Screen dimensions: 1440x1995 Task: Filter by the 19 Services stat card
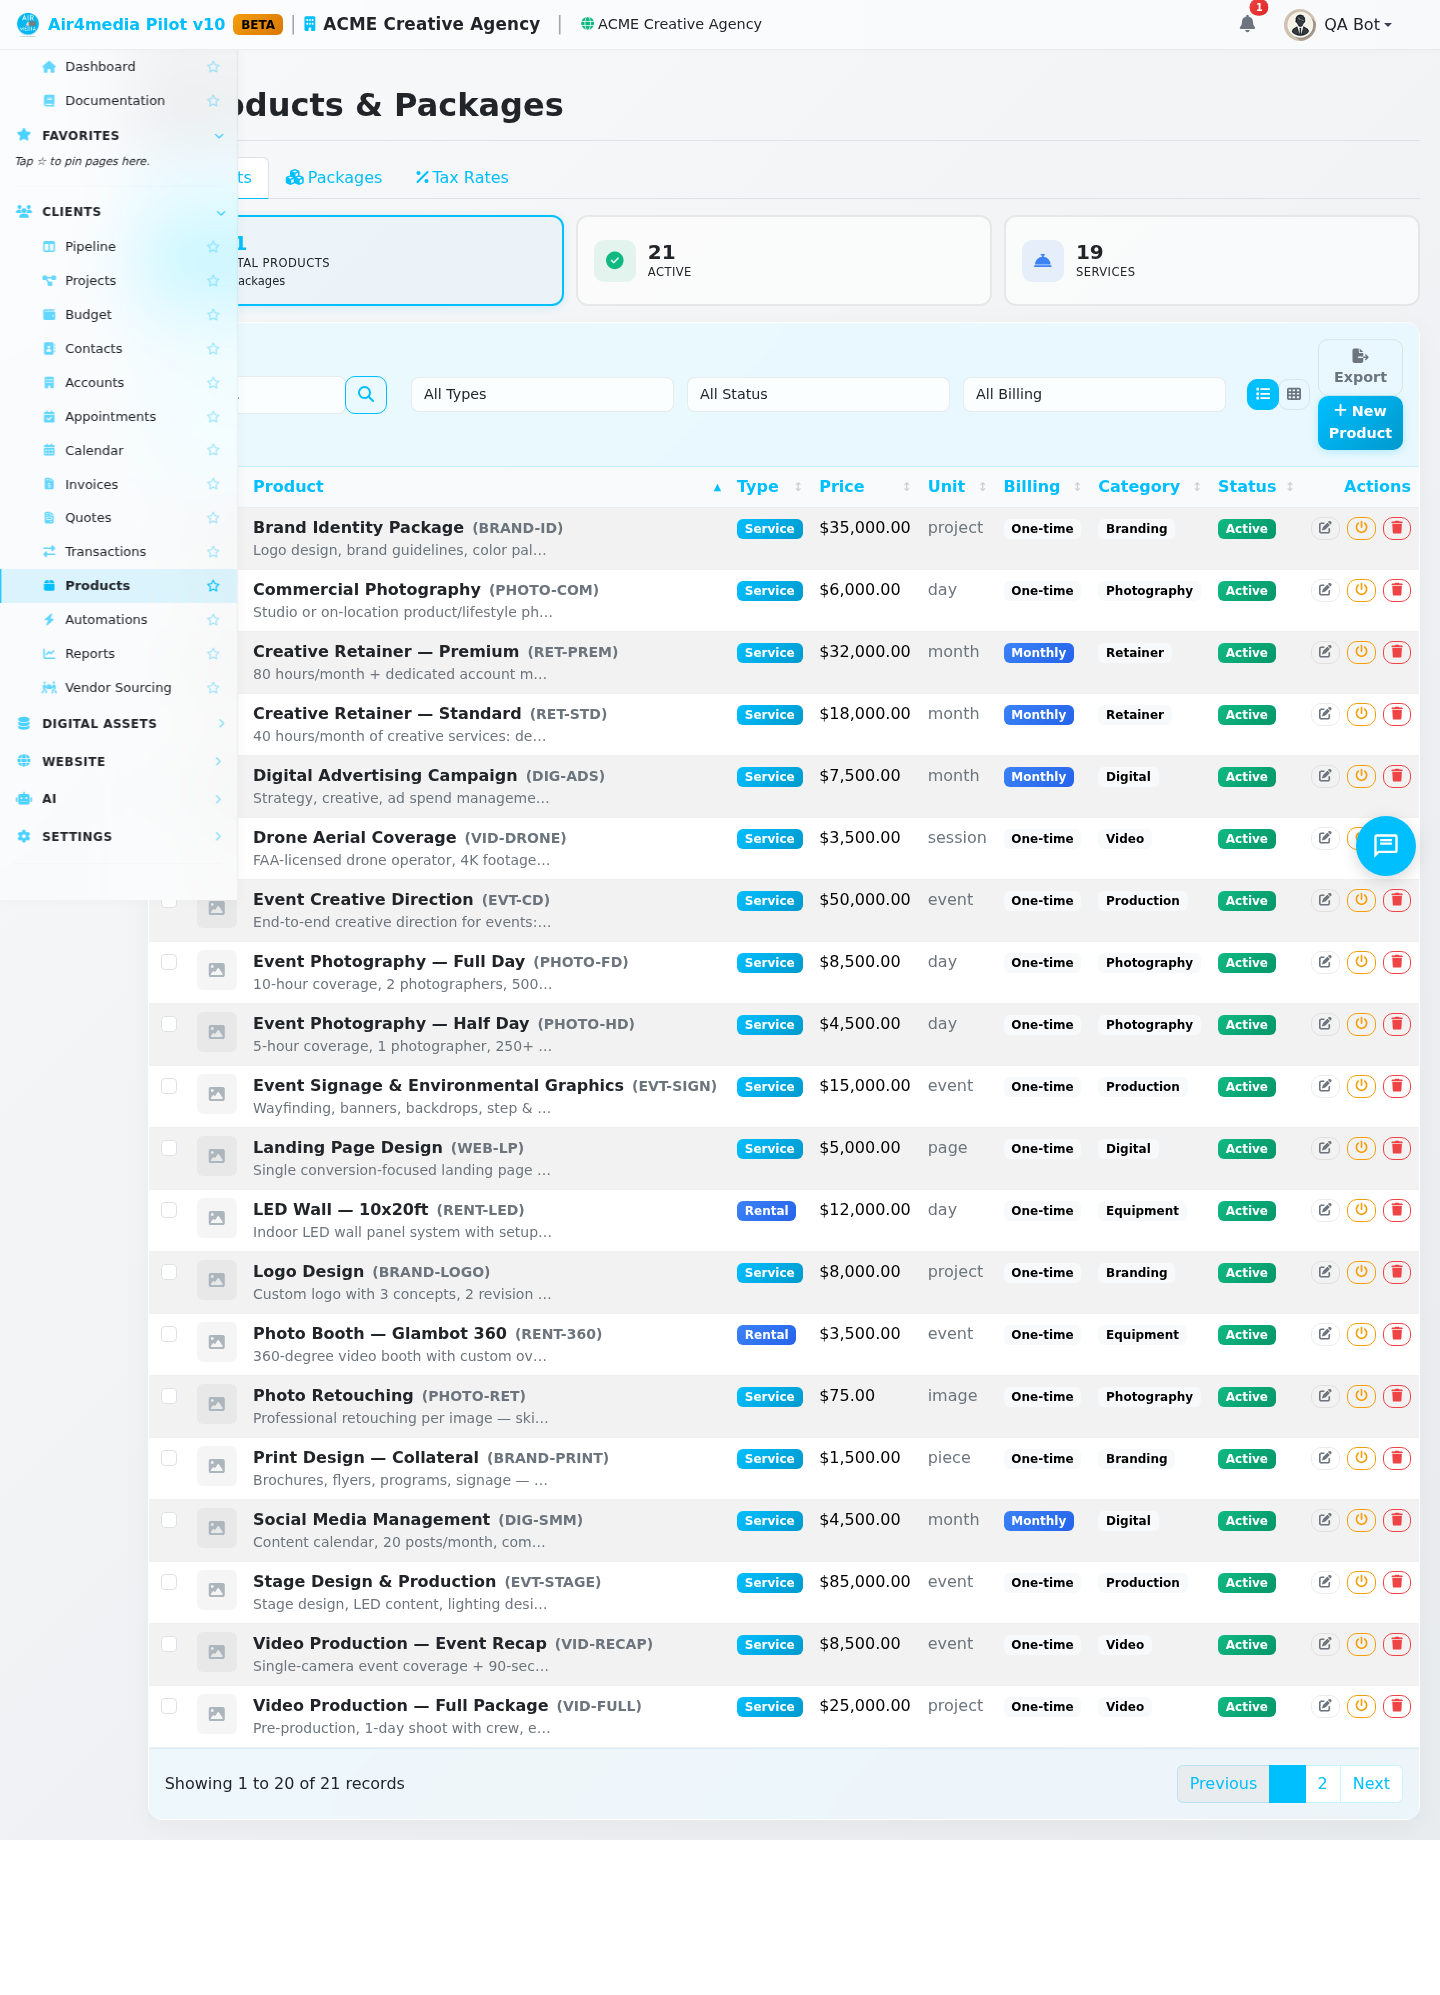pyautogui.click(x=1212, y=261)
